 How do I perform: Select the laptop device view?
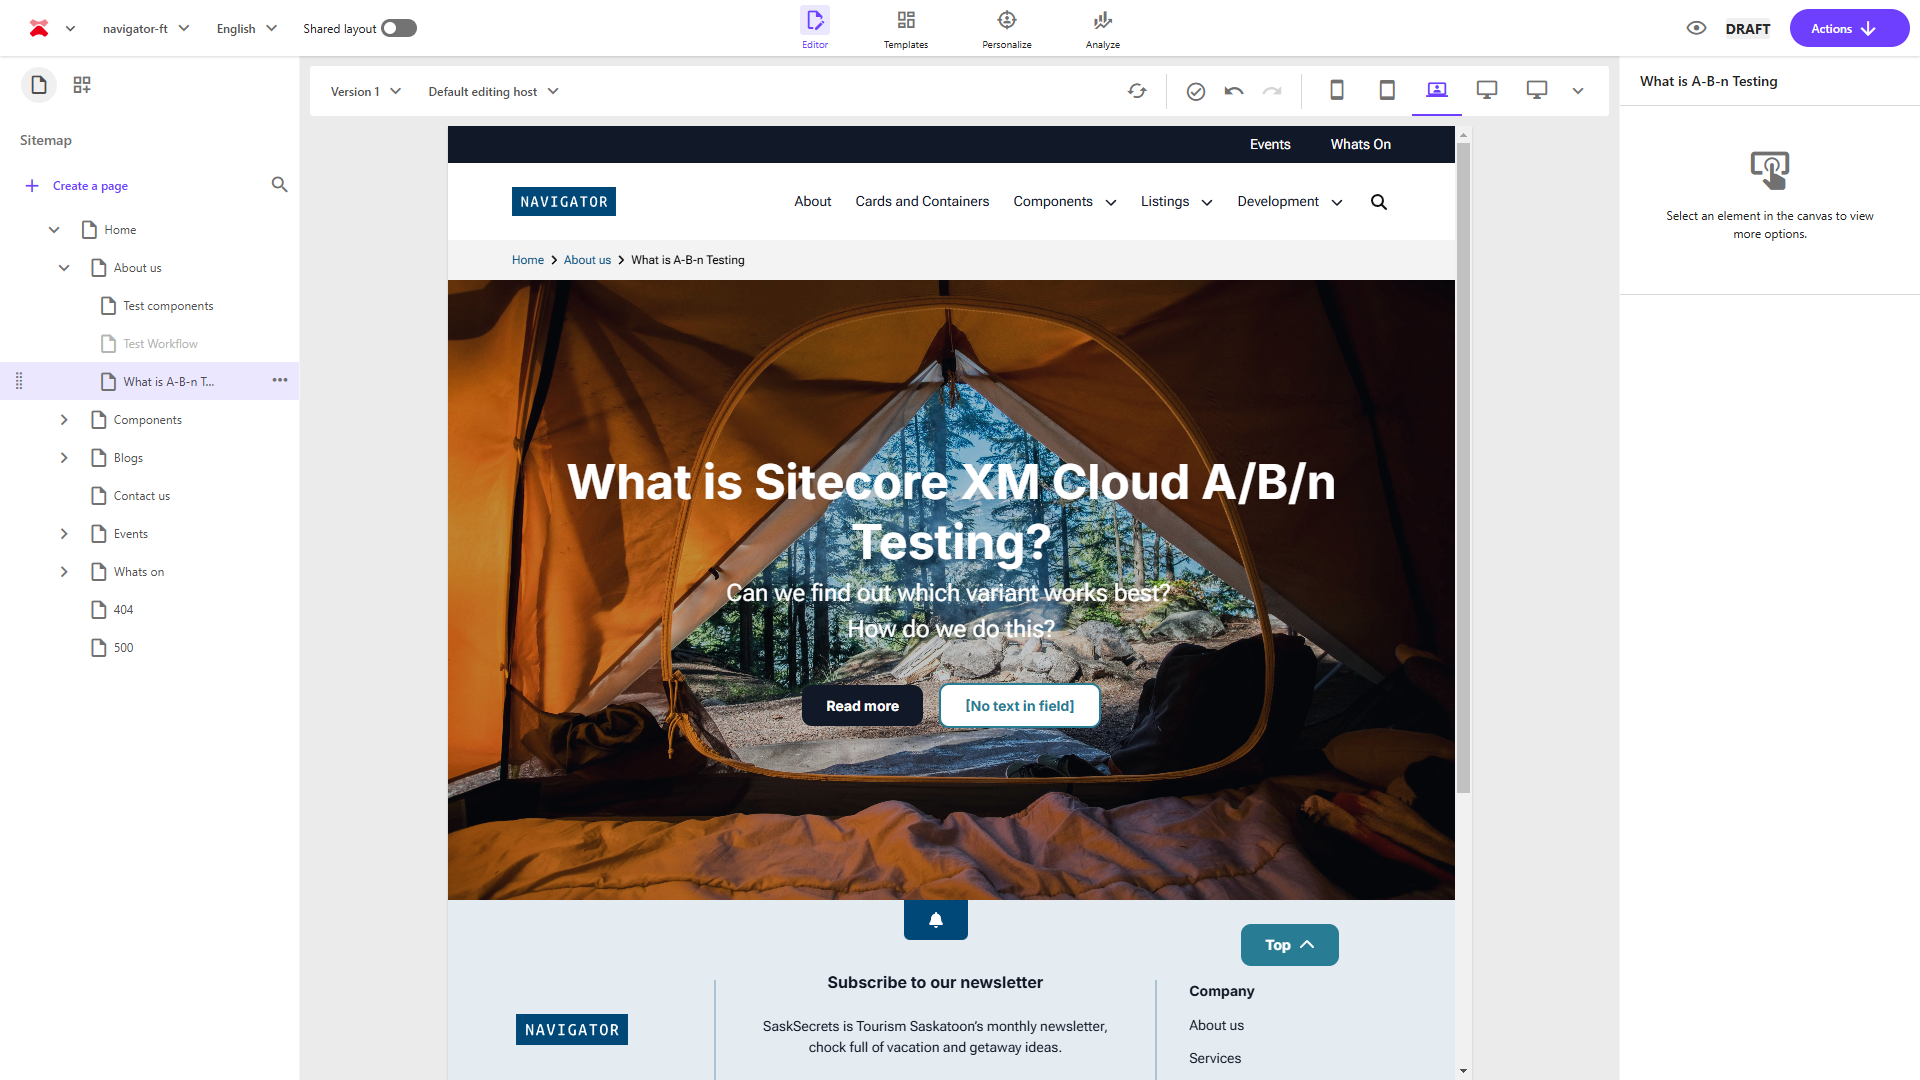coord(1437,90)
